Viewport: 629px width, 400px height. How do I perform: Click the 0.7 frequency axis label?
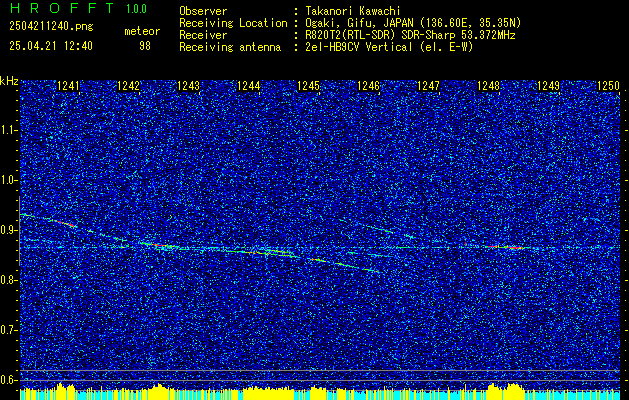point(9,330)
